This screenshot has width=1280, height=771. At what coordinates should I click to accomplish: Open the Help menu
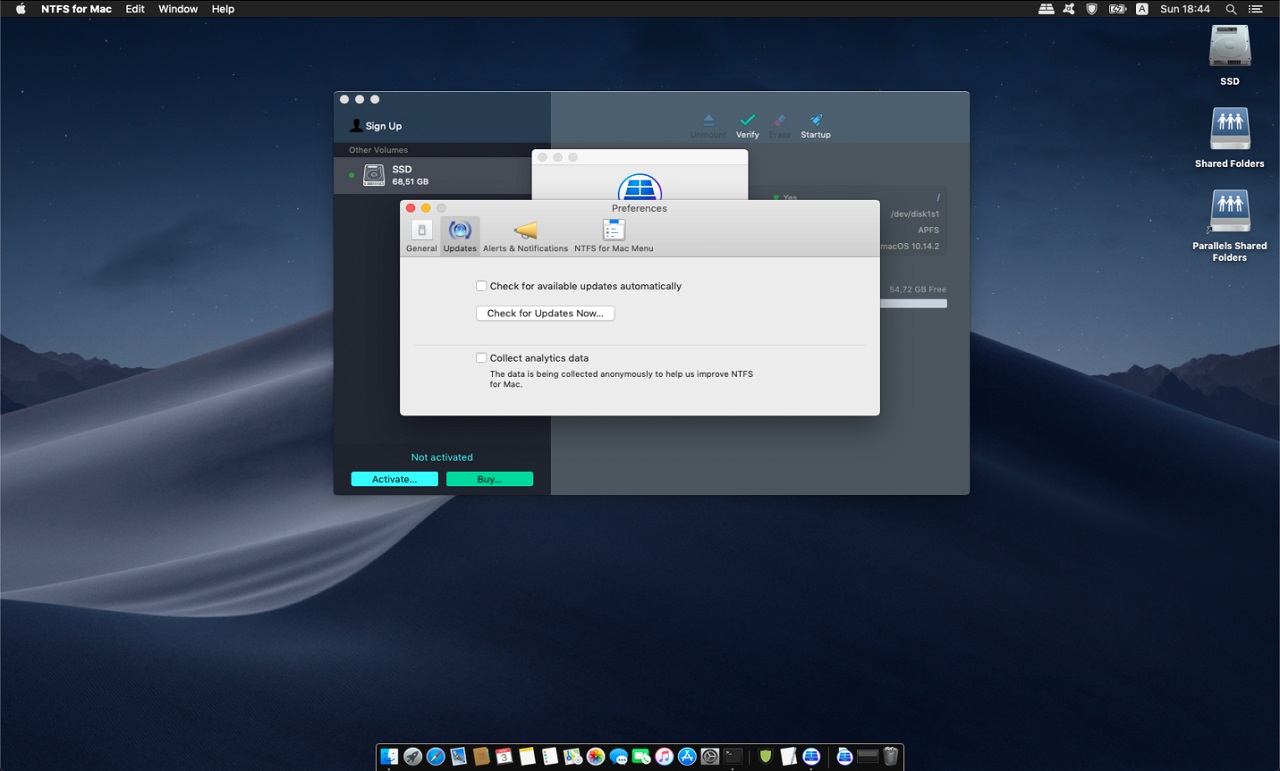223,9
